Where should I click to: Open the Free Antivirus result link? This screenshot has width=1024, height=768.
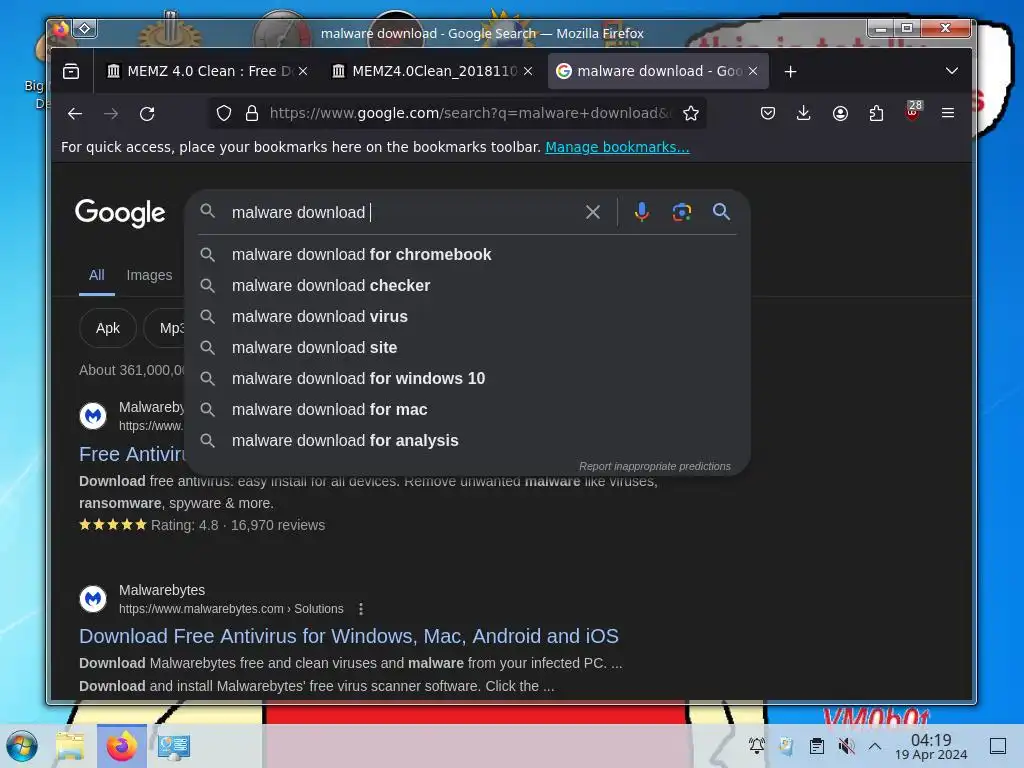click(133, 454)
